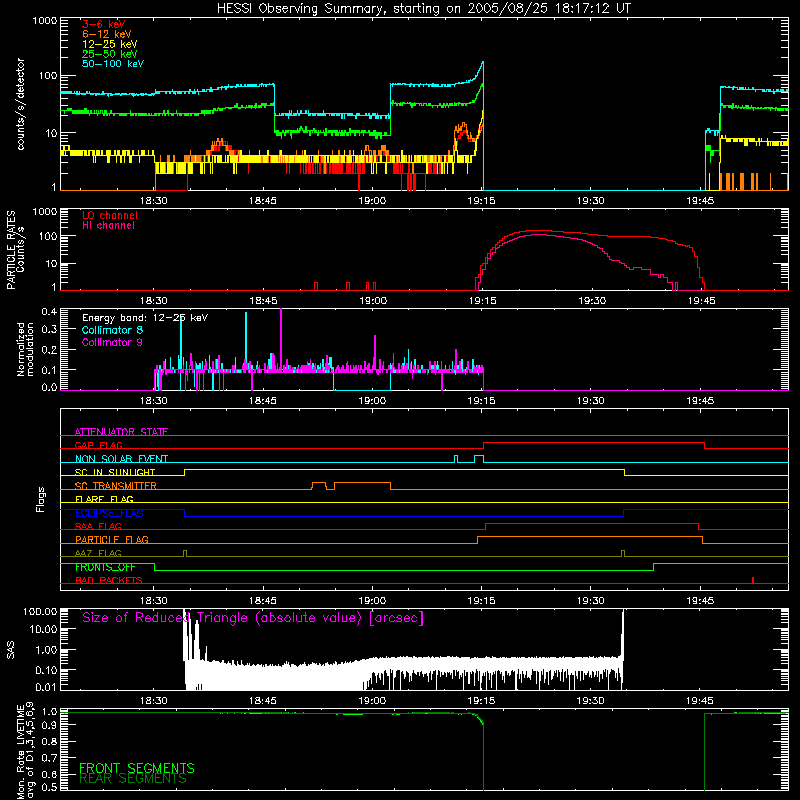Click the SAS axis label
Viewport: 800px width, 800px height.
pos(11,651)
